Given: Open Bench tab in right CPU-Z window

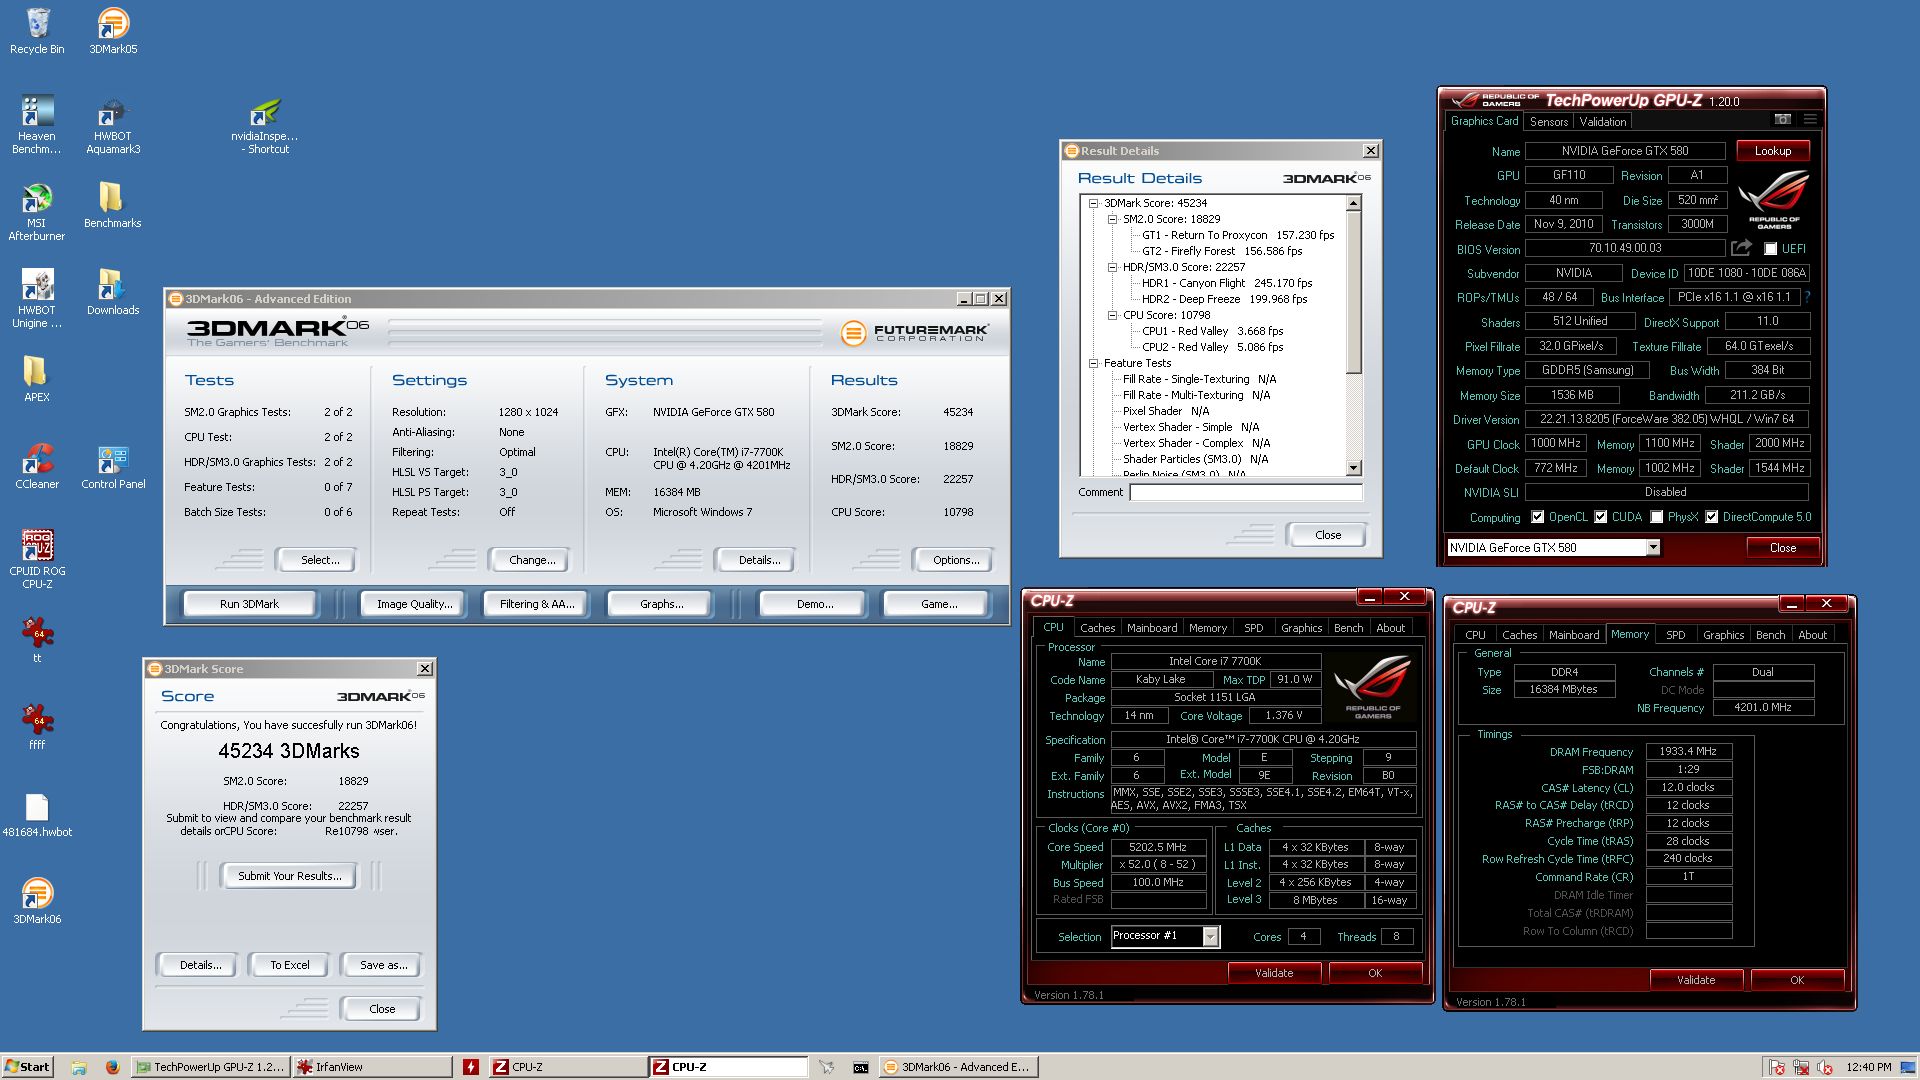Looking at the screenshot, I should coord(1770,635).
